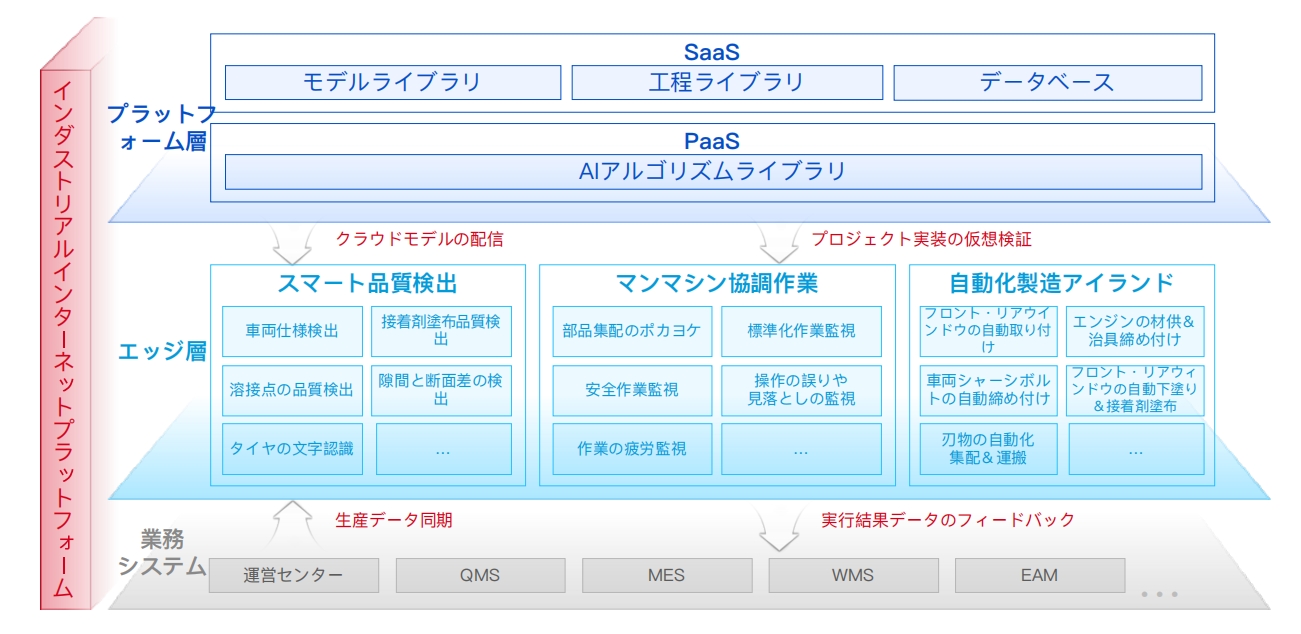Image resolution: width=1301 pixels, height=634 pixels.
Task: Open the WMS system box
Action: tap(853, 575)
